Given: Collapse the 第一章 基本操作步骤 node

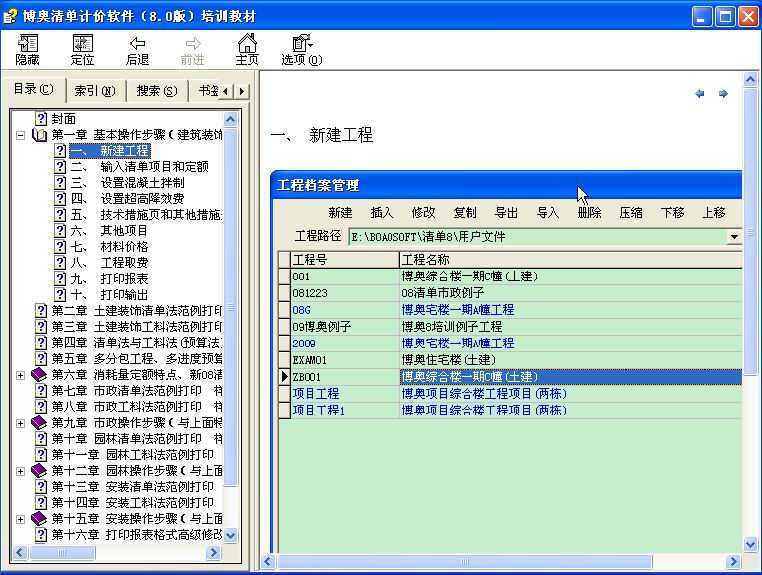Looking at the screenshot, I should pos(20,135).
